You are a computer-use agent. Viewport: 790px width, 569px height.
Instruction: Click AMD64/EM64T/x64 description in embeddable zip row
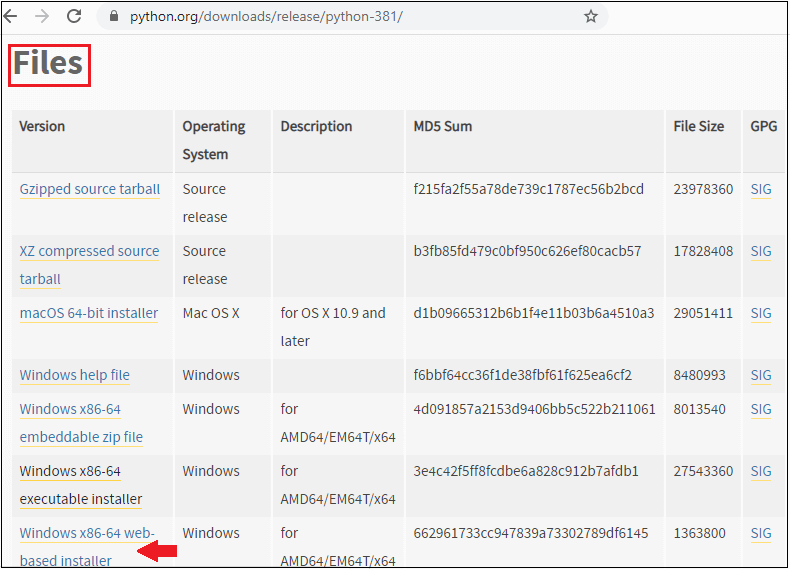pyautogui.click(x=338, y=423)
